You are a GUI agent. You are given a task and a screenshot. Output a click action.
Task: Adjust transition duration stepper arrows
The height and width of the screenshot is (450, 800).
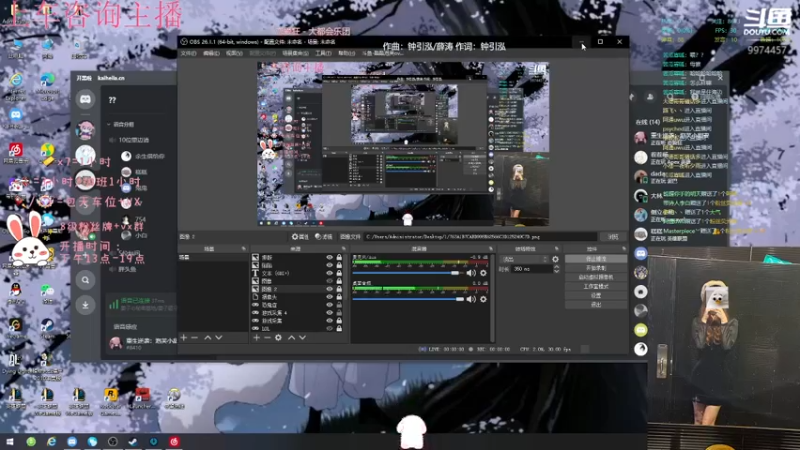(x=556, y=269)
